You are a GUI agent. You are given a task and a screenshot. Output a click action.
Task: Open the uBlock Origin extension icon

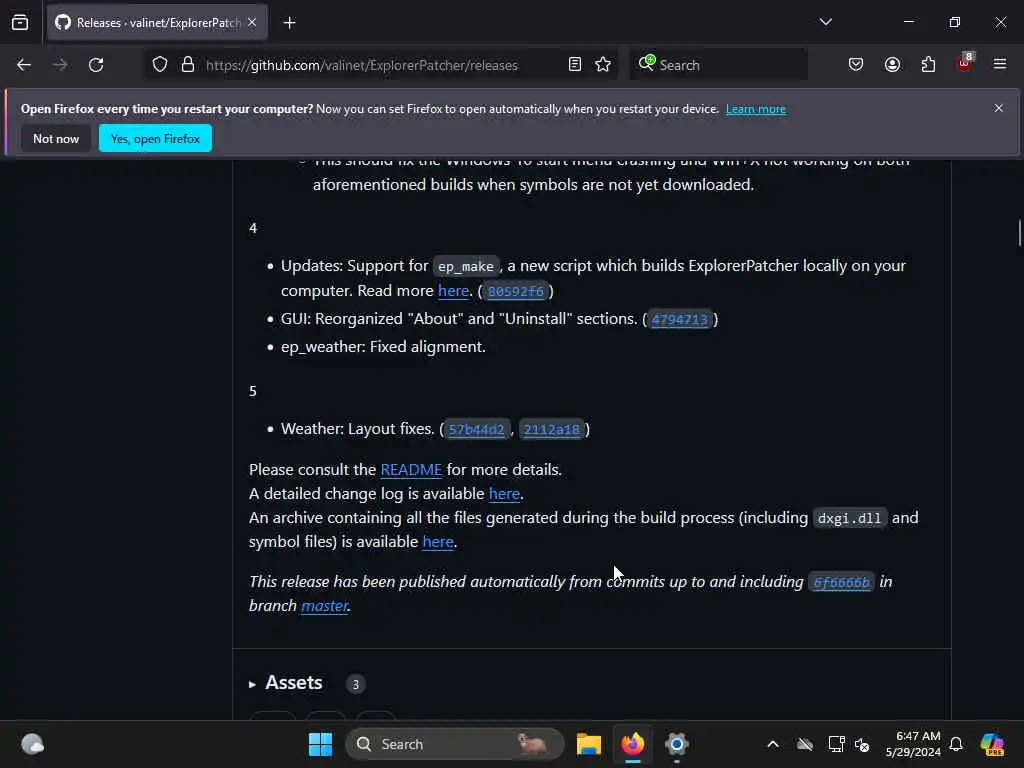(x=964, y=64)
